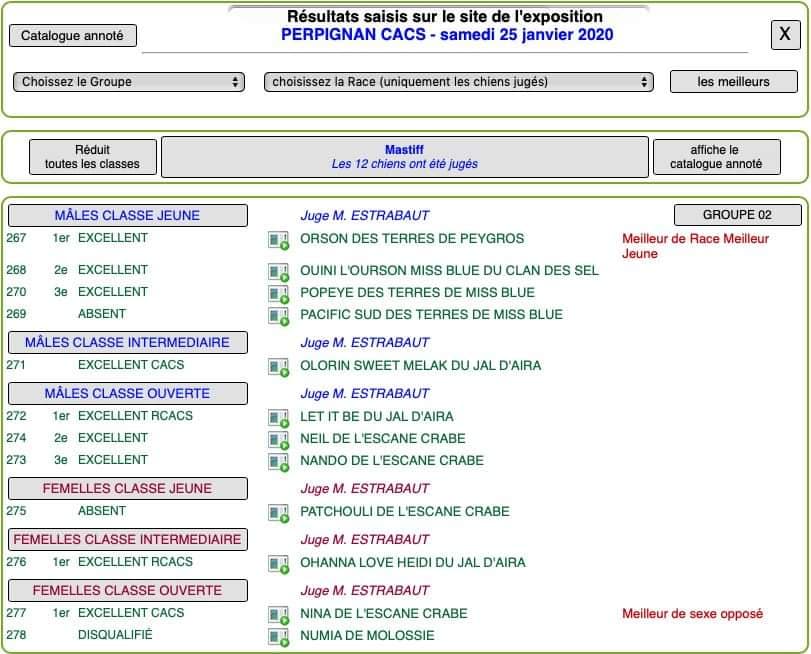Click 'Réduit toutes les classes' button

pos(93,157)
